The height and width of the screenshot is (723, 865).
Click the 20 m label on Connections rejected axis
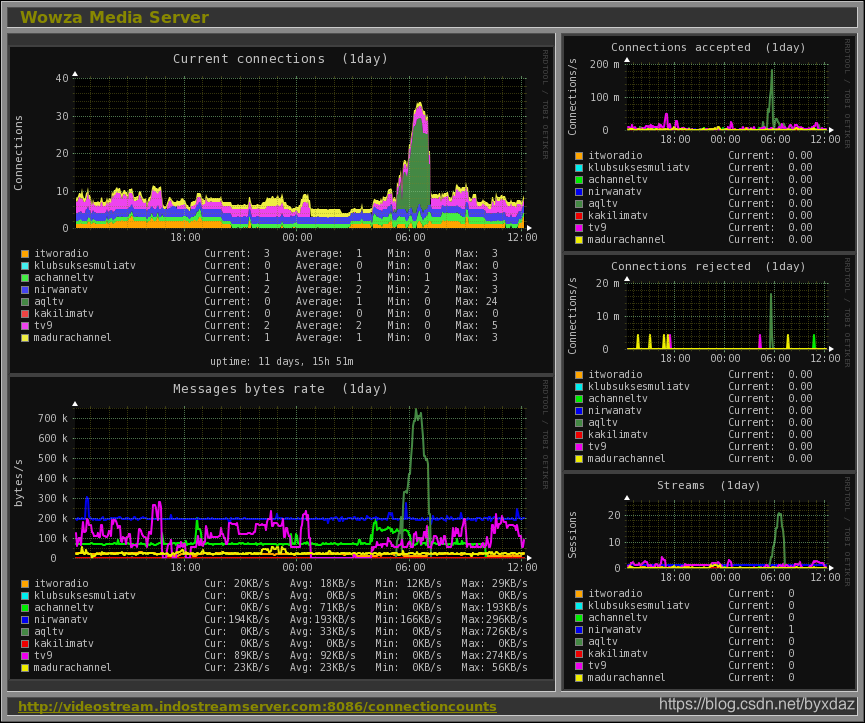607,283
